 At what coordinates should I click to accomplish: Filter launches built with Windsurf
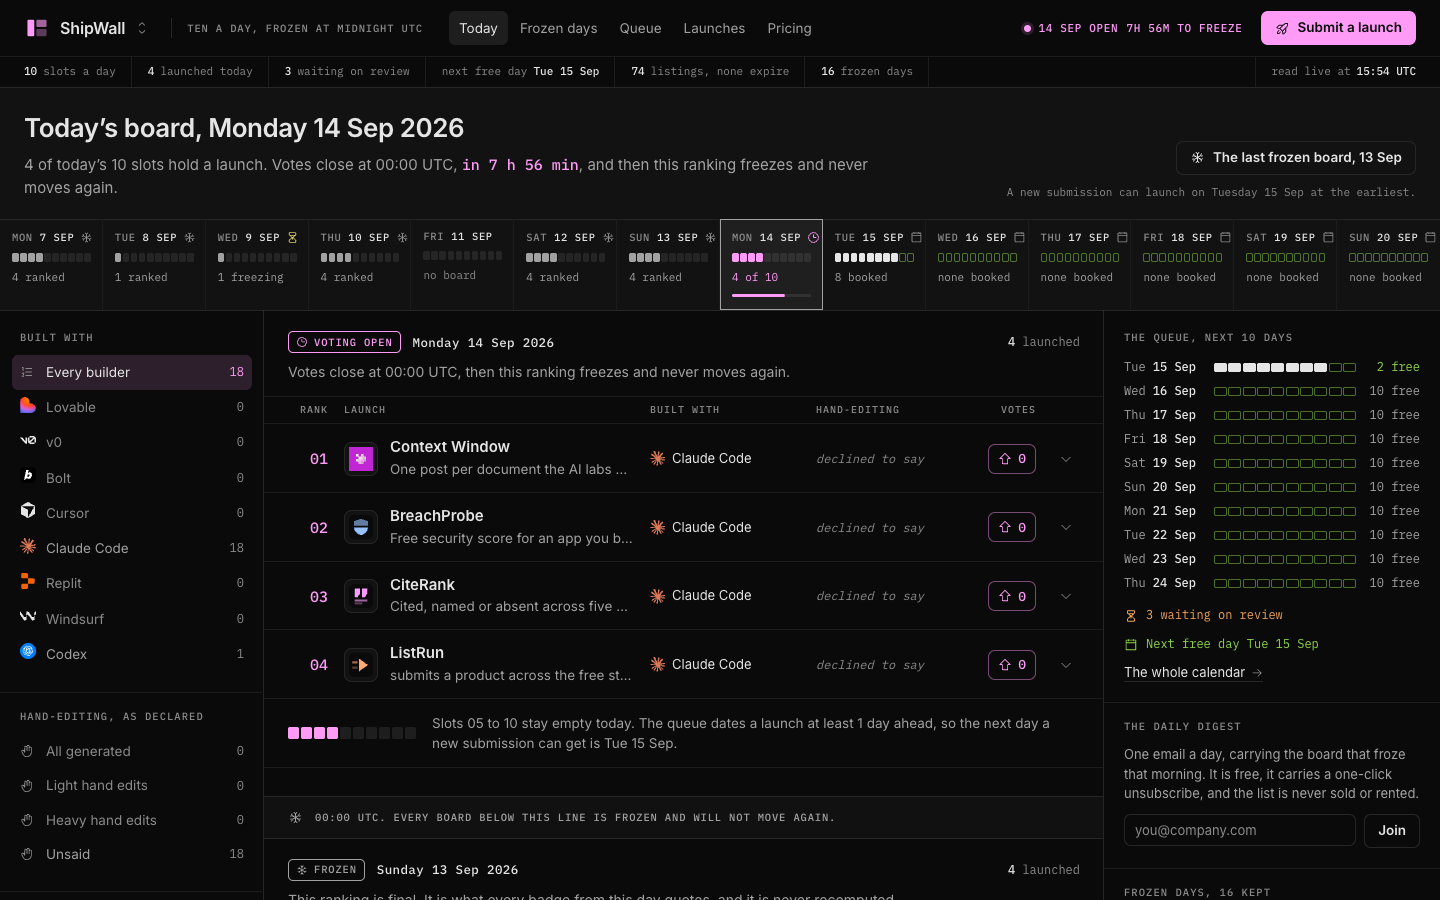tap(132, 619)
